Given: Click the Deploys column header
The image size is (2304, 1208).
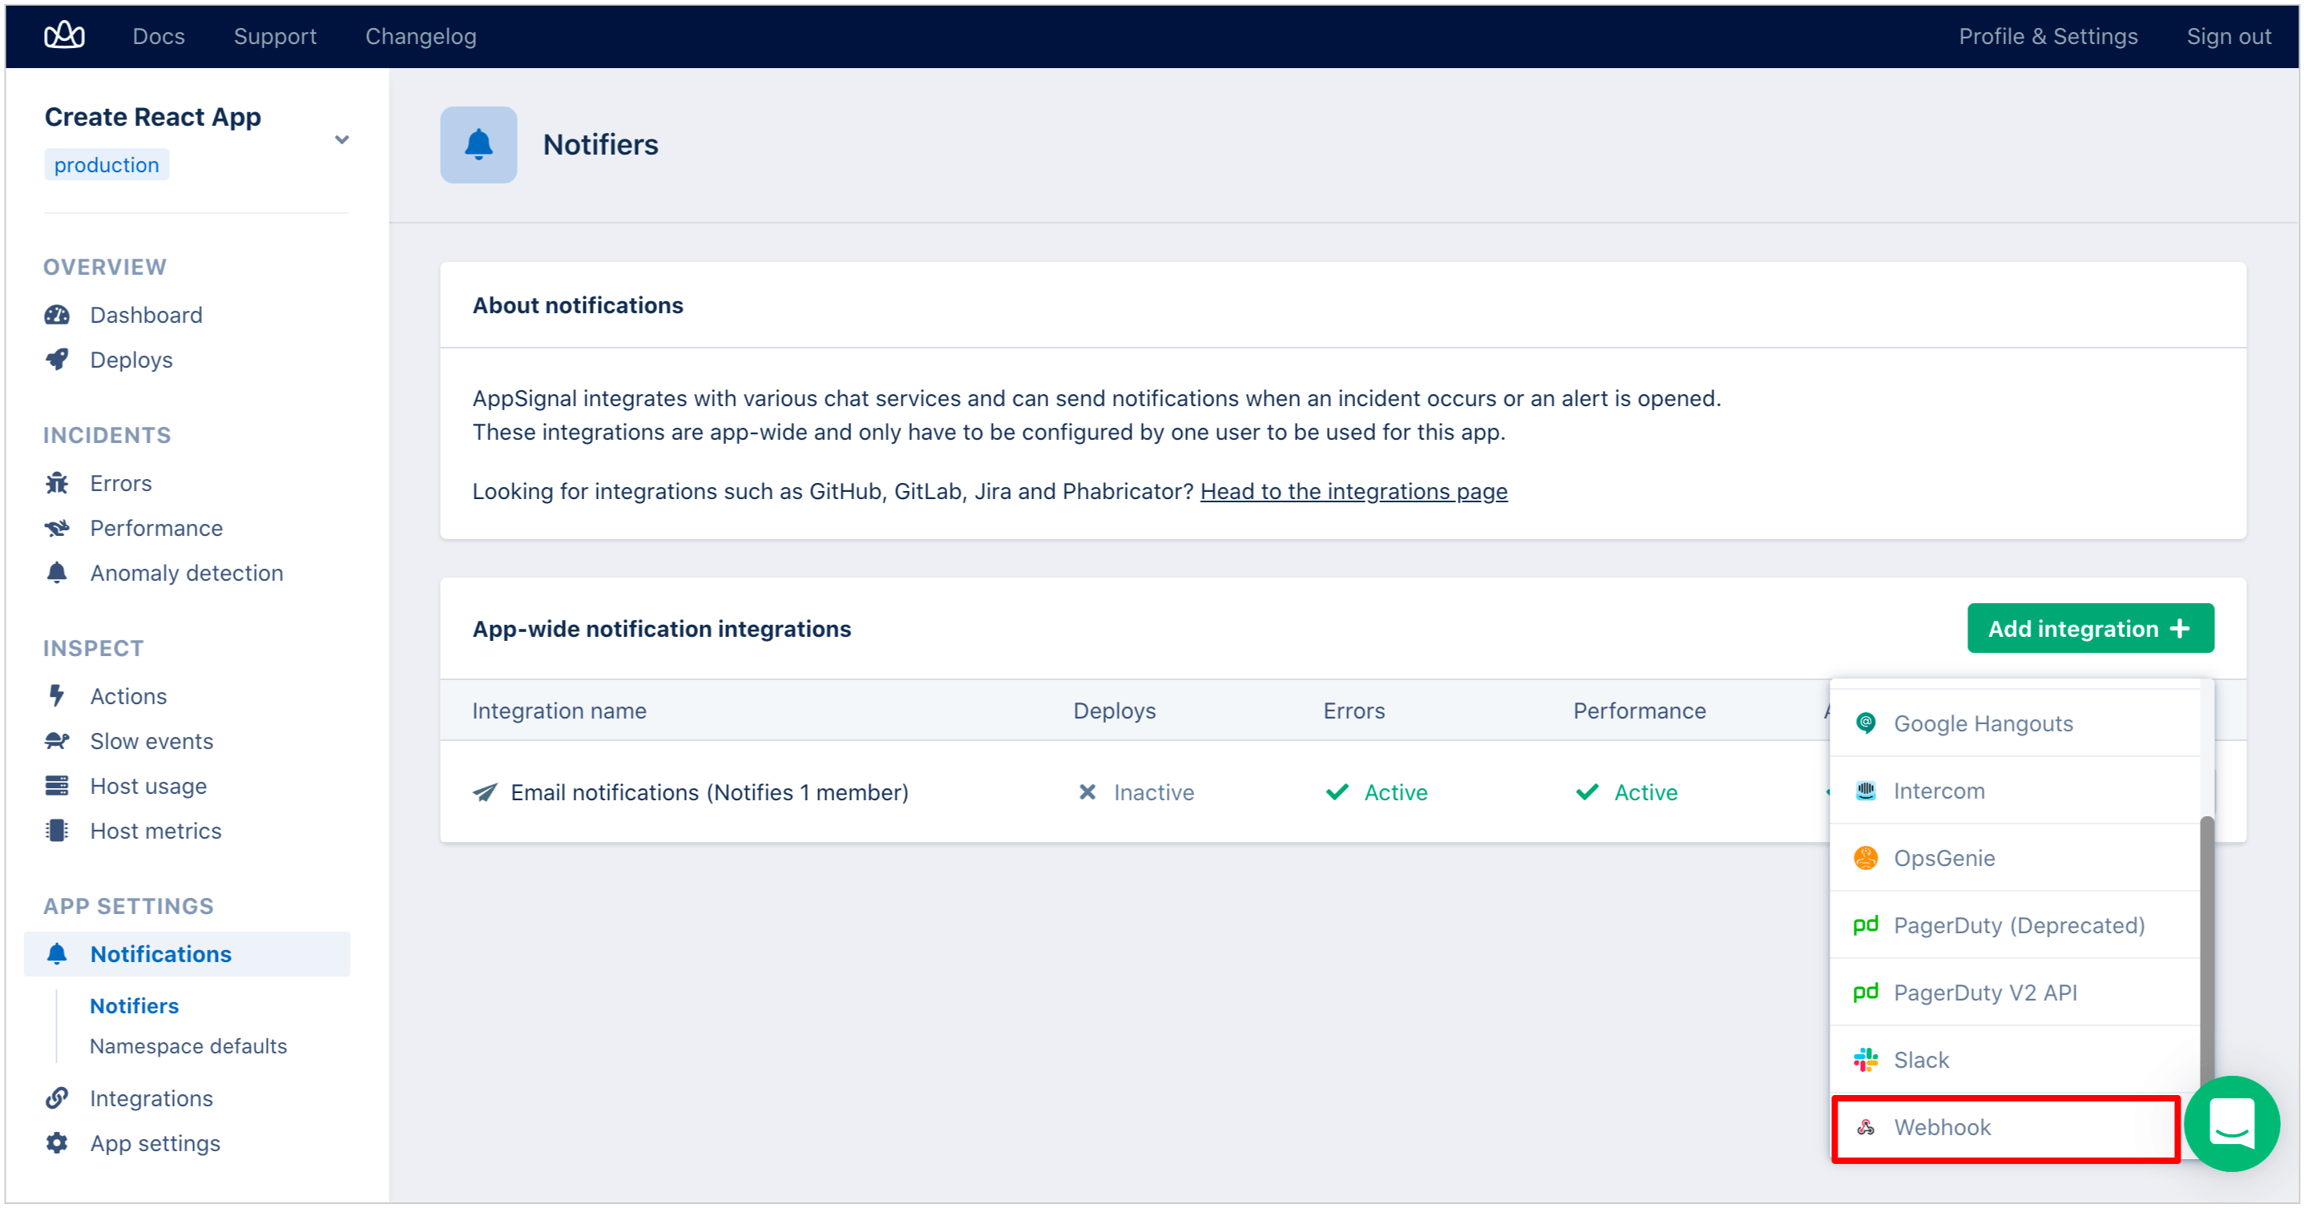Looking at the screenshot, I should point(1114,711).
